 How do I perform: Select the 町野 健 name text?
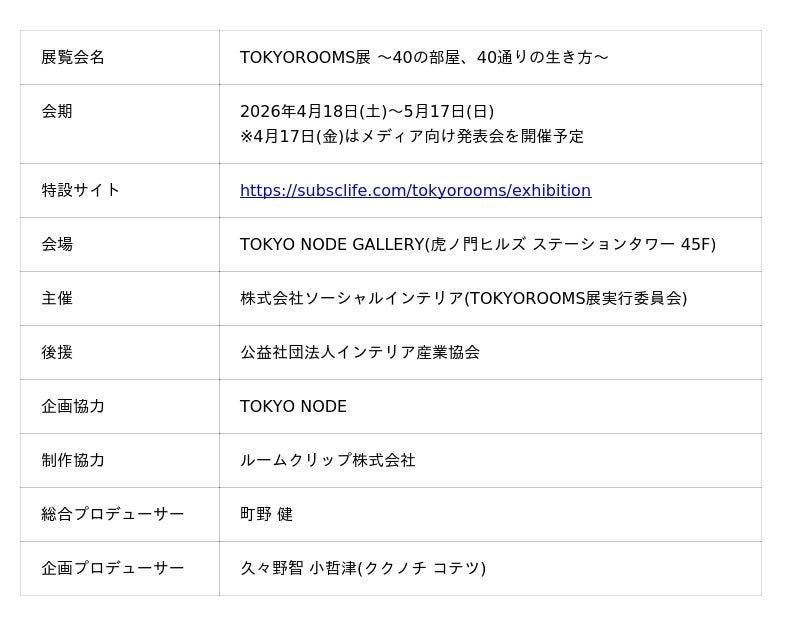coord(266,514)
